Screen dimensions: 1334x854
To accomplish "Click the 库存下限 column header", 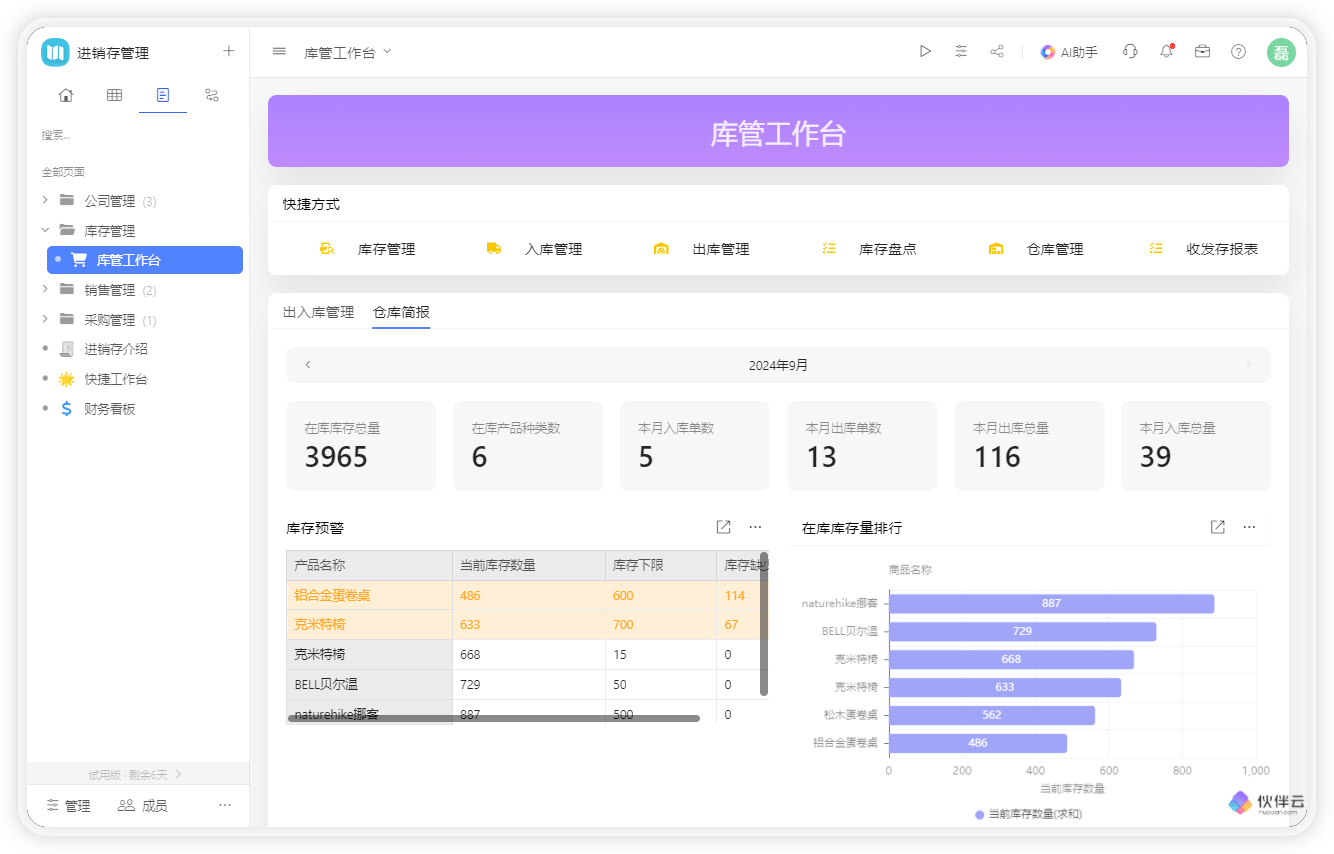I will (660, 565).
